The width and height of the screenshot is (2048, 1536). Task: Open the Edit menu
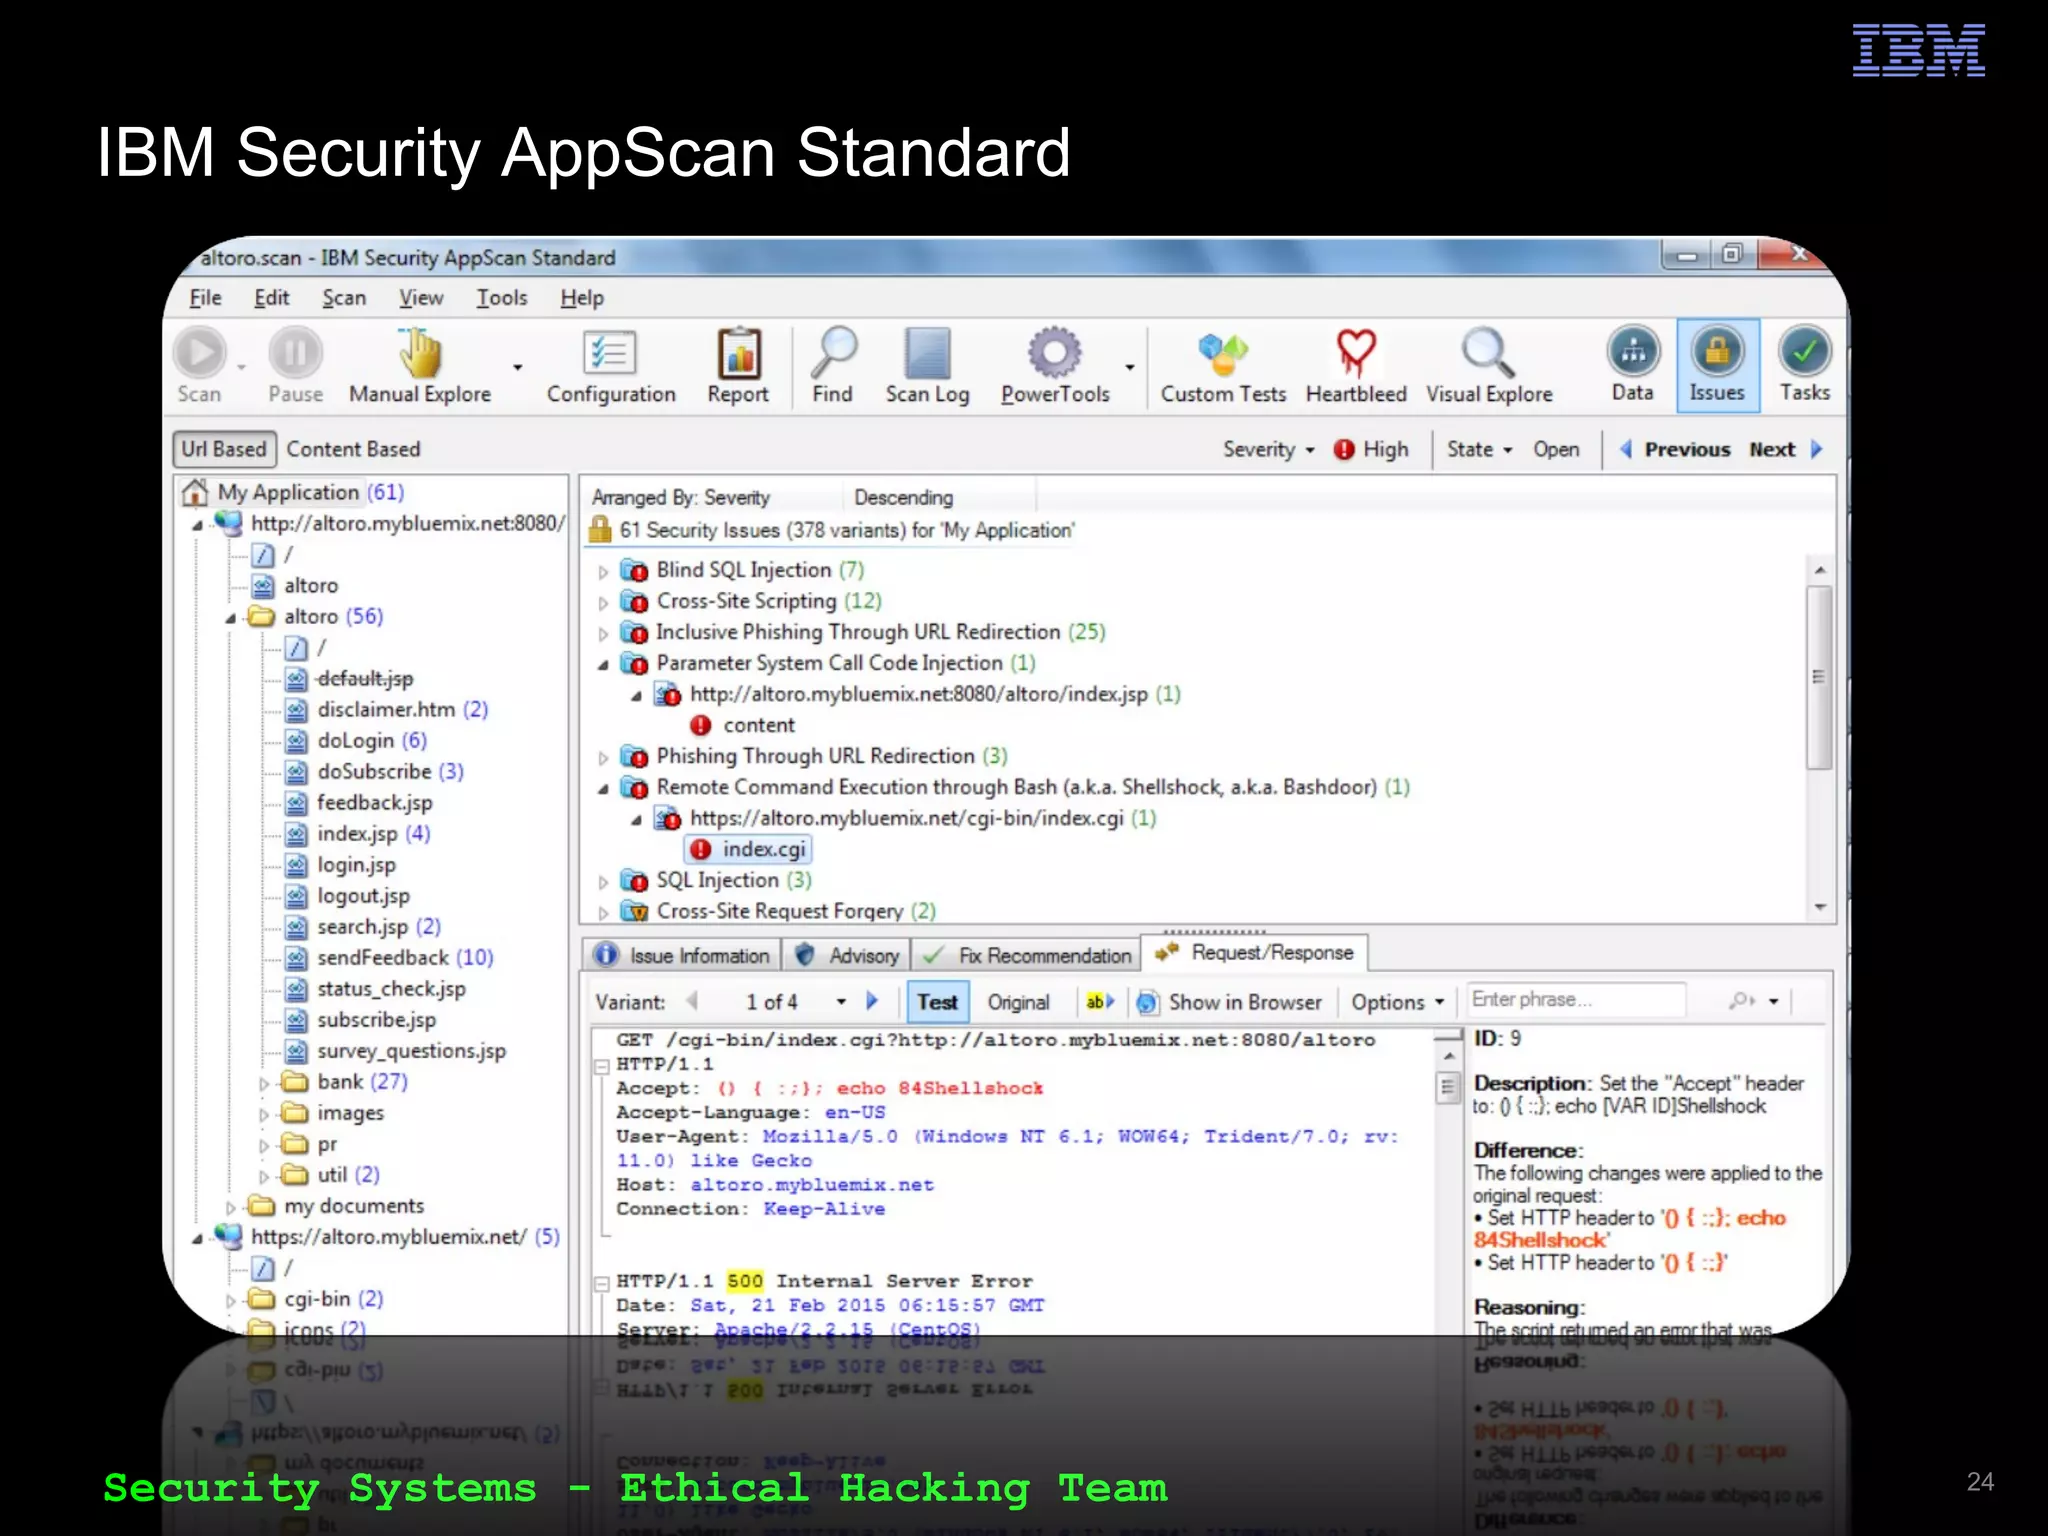click(271, 298)
